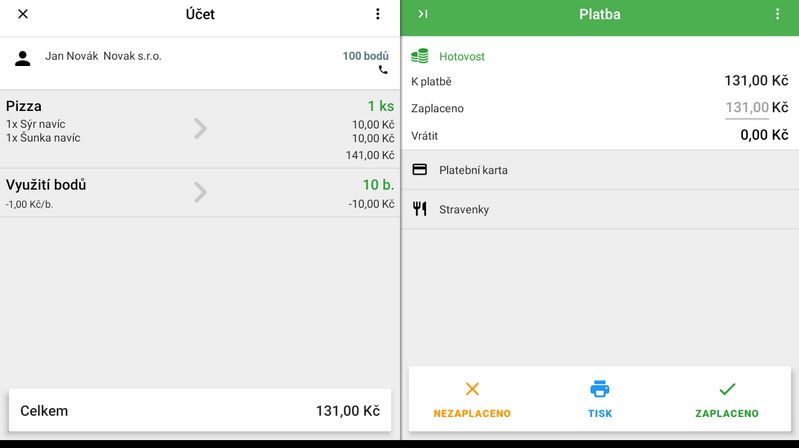The height and width of the screenshot is (448, 799).
Task: Tap the customer person icon
Action: 22,59
